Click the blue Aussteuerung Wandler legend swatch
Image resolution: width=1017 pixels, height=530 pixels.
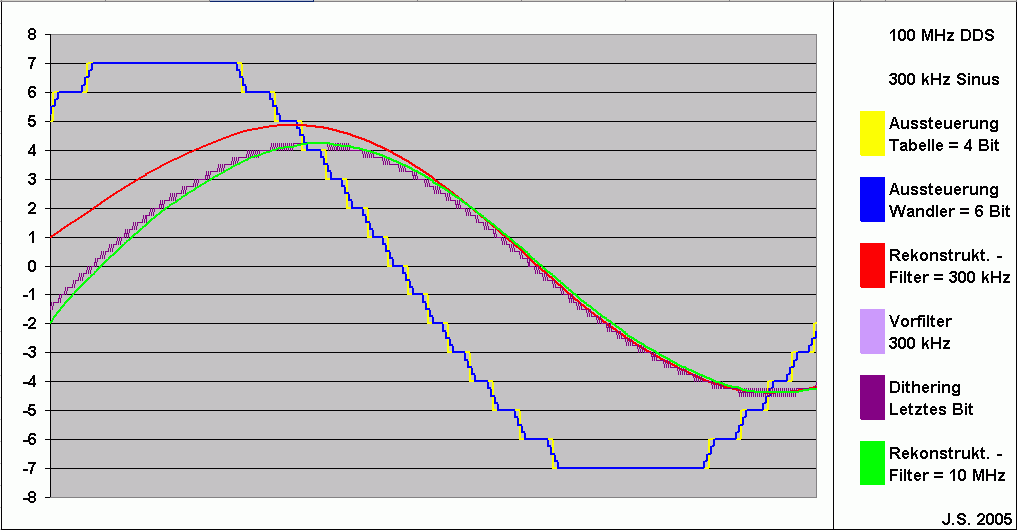[872, 200]
